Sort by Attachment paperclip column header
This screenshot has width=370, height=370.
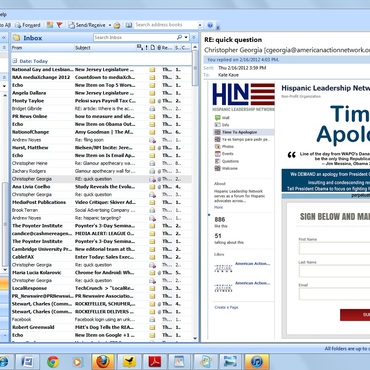159,48
